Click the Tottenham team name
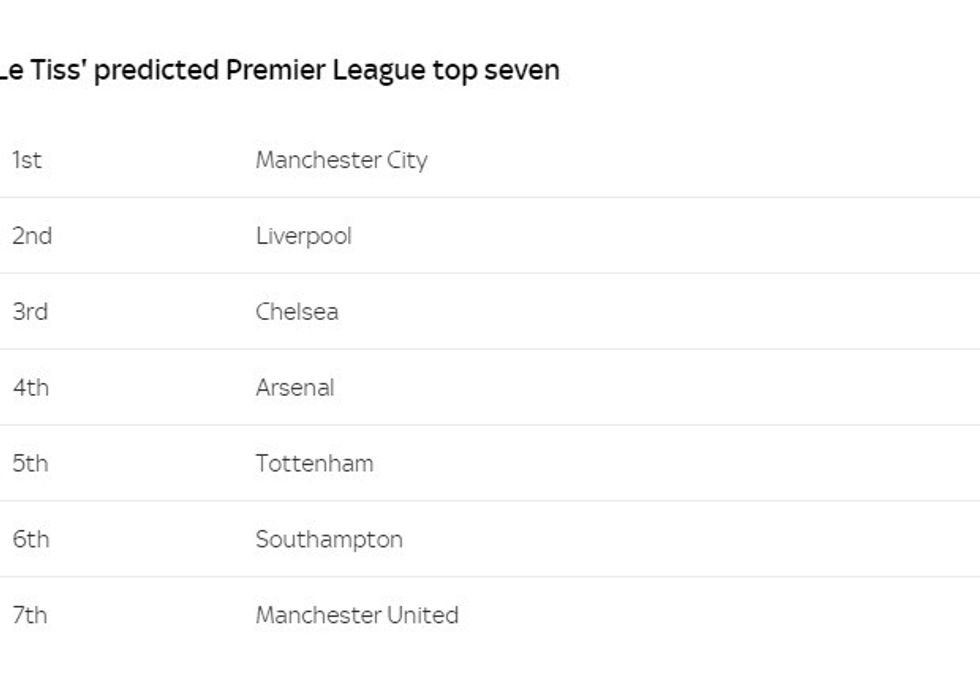 [x=314, y=464]
